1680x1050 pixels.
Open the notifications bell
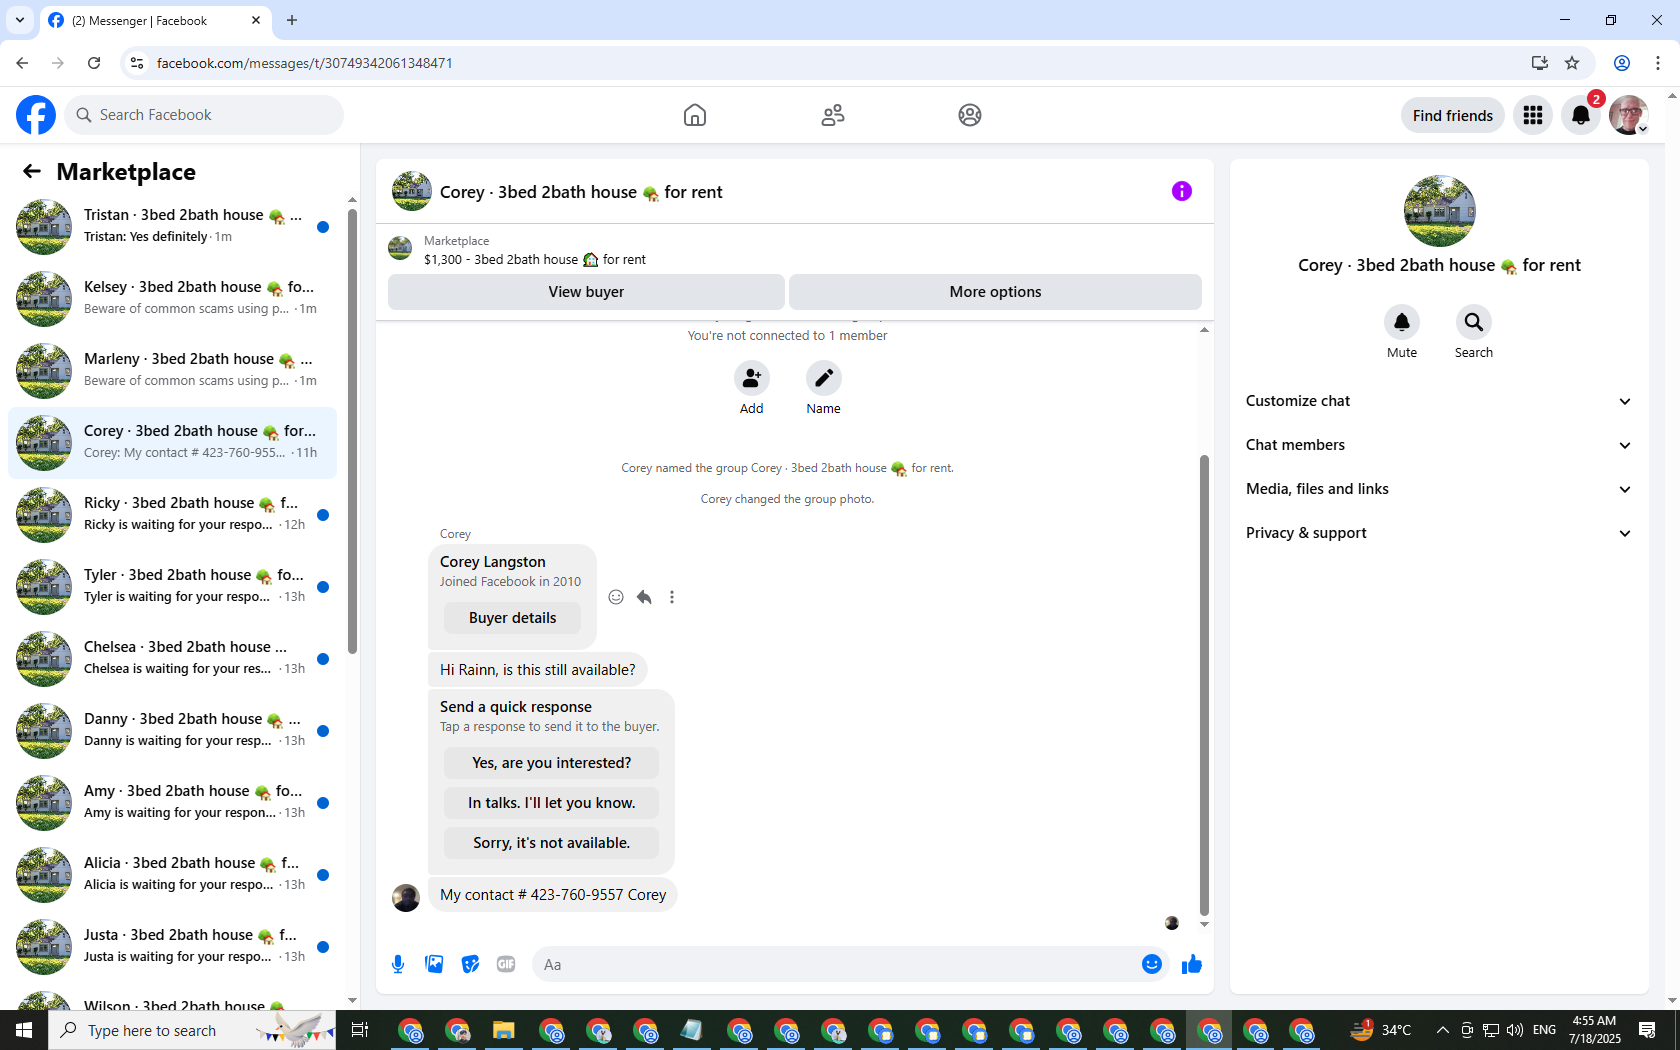click(x=1581, y=115)
